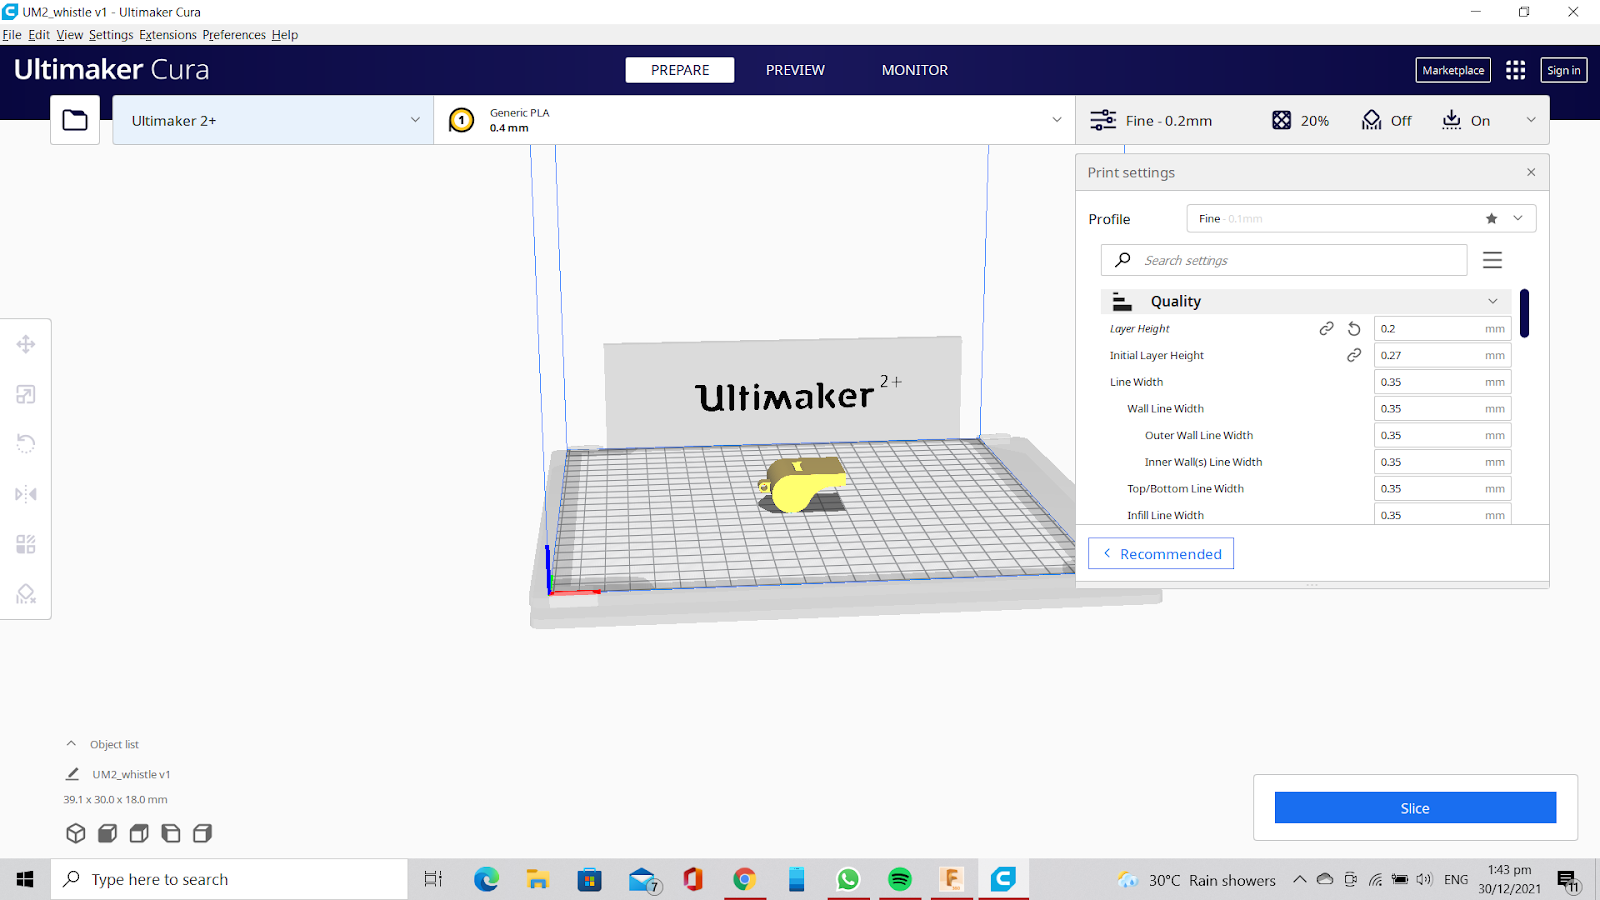Open the File menu

[12, 34]
